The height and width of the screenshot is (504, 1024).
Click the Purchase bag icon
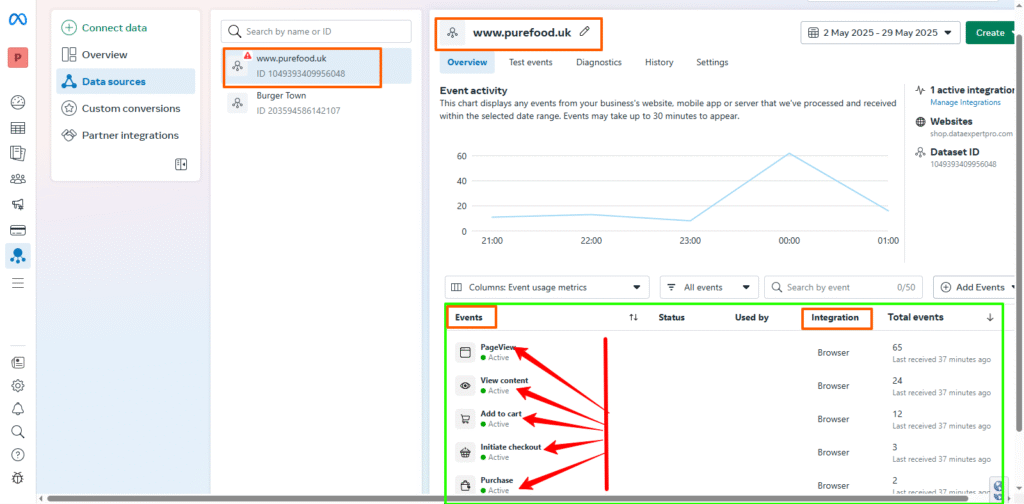[465, 486]
